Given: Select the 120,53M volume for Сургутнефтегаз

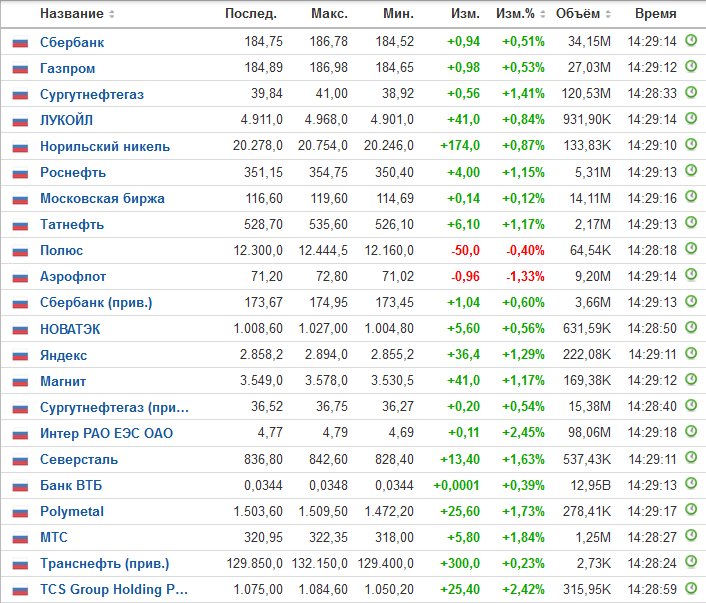Looking at the screenshot, I should (586, 93).
